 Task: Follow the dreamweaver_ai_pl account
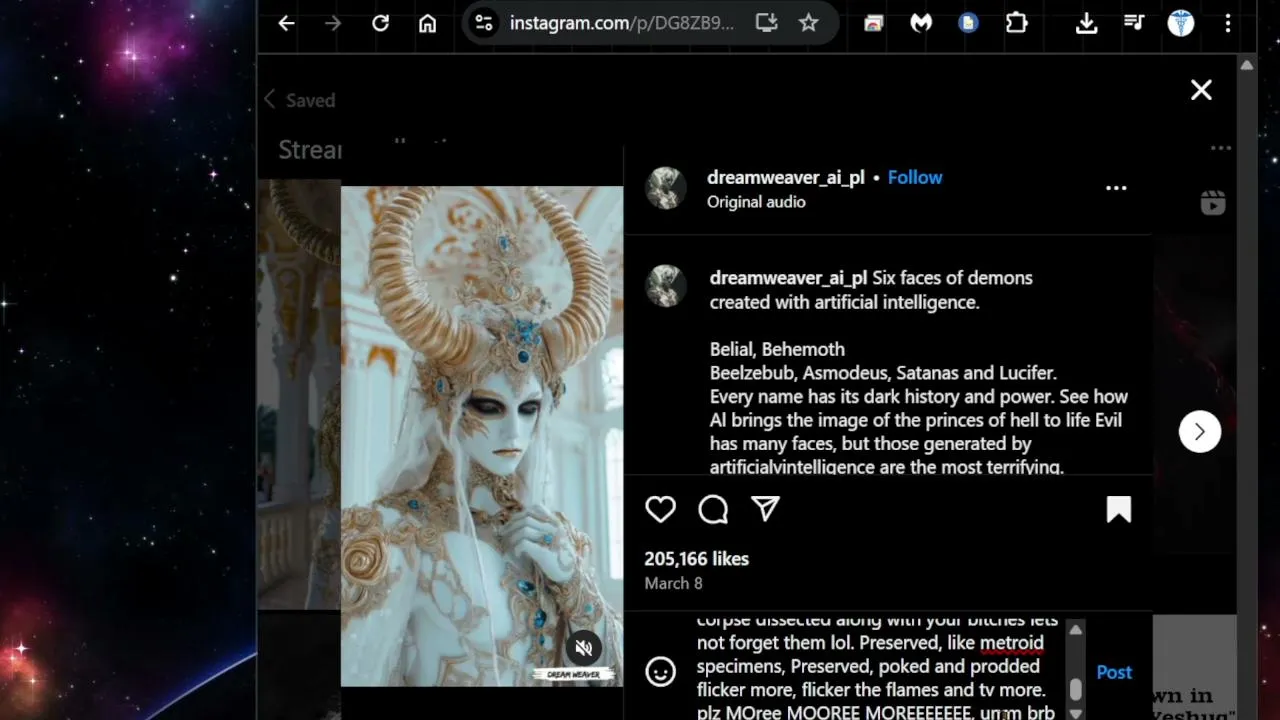click(915, 177)
